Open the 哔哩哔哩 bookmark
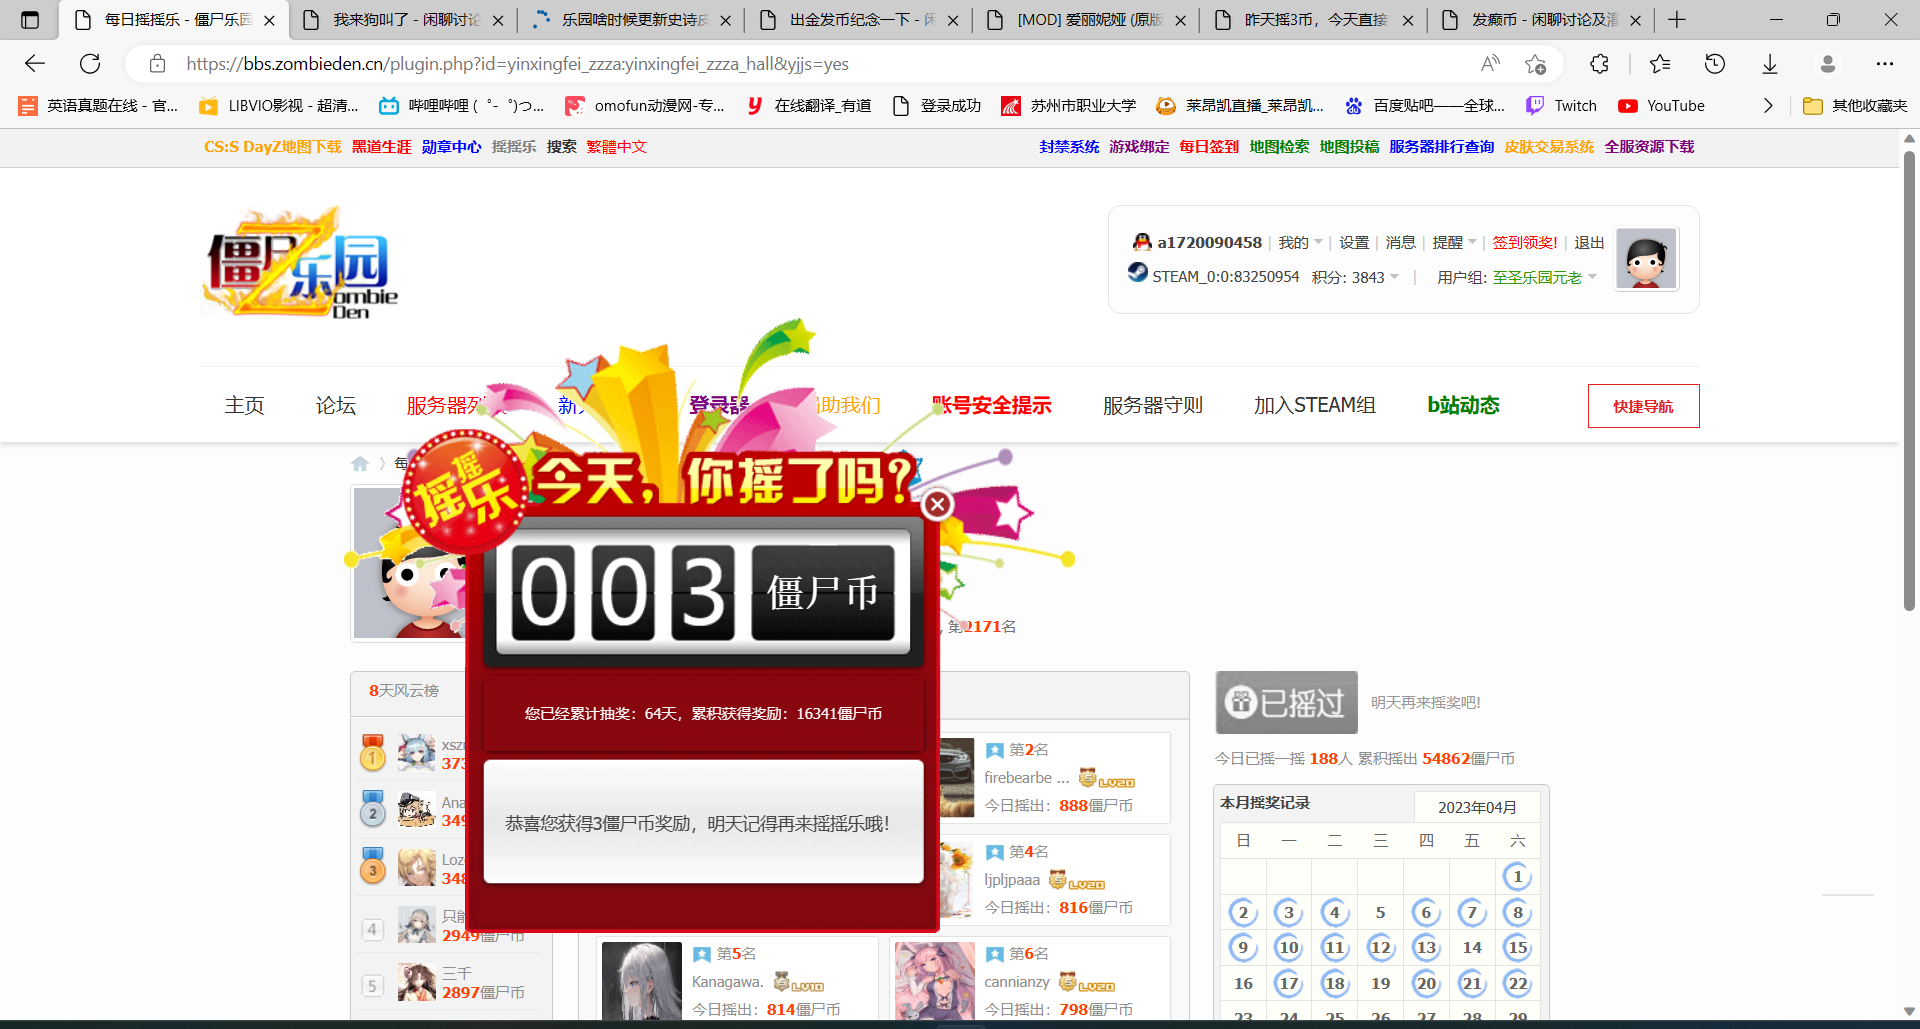Screen dimensions: 1920x1029 click(x=461, y=106)
